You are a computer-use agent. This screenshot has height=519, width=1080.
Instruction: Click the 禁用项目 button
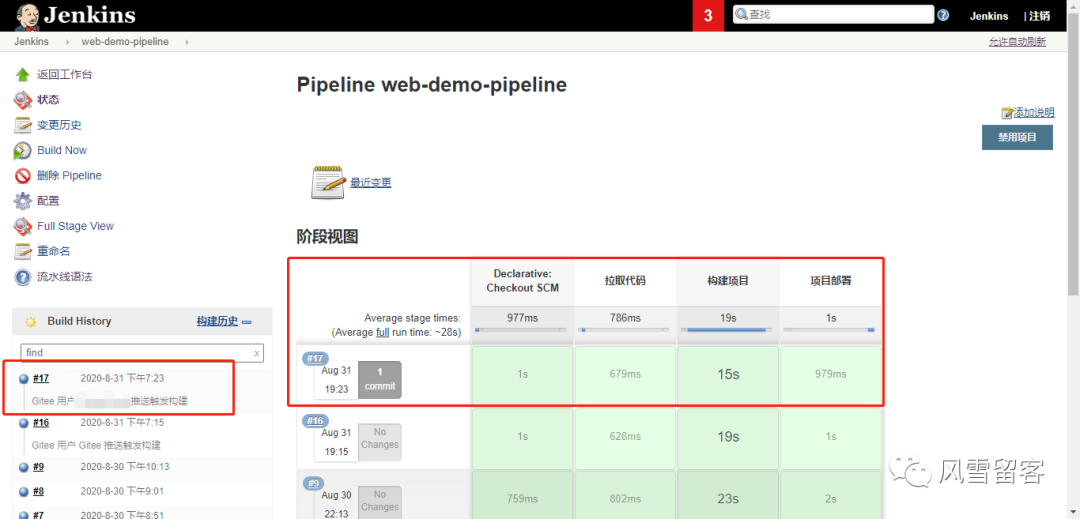pos(1017,137)
